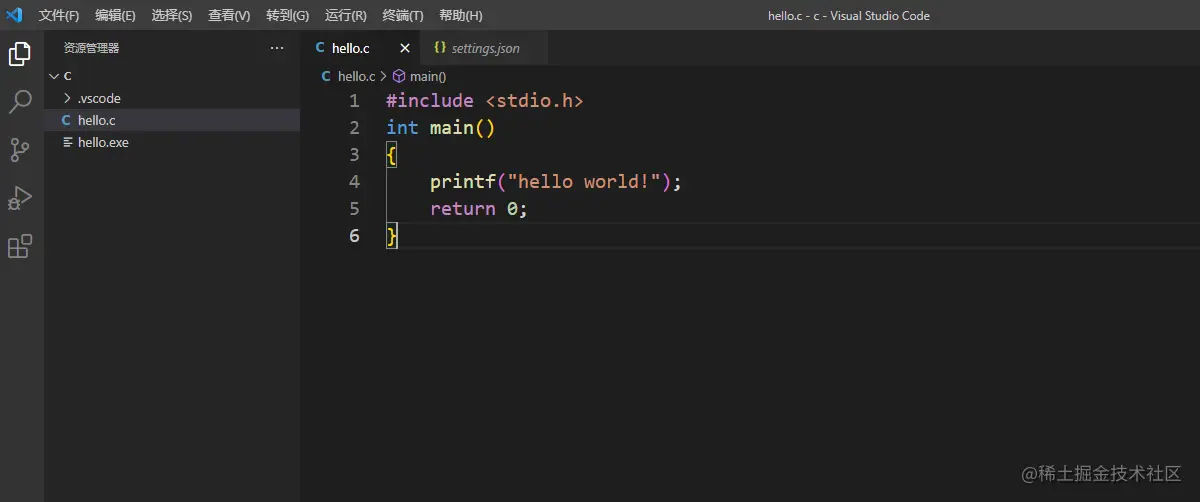Click <stdio.h> in the include line
This screenshot has height=502, width=1200.
click(x=534, y=101)
